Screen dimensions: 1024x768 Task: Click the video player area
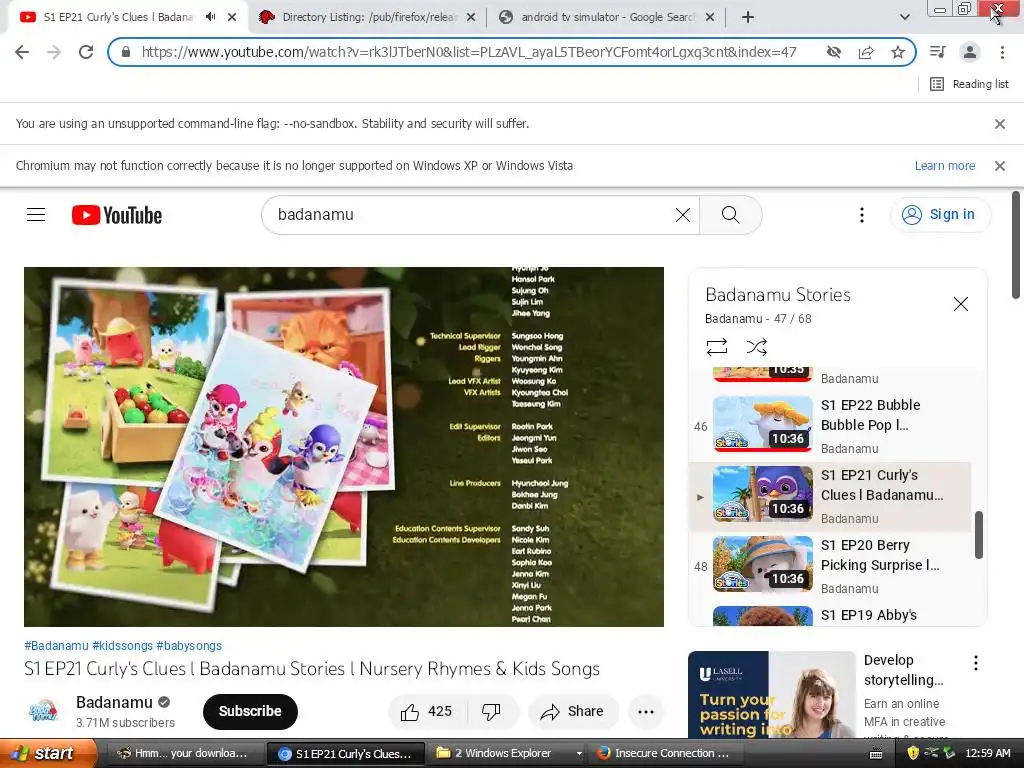point(344,447)
